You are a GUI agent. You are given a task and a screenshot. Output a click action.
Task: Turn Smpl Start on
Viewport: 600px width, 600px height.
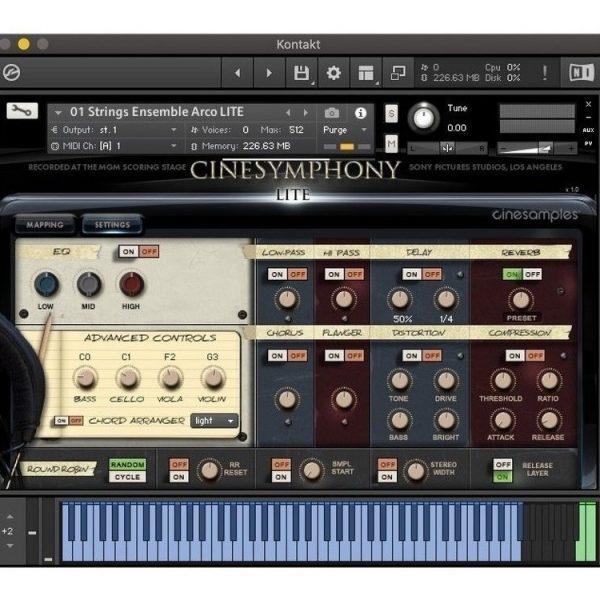[x=281, y=477]
